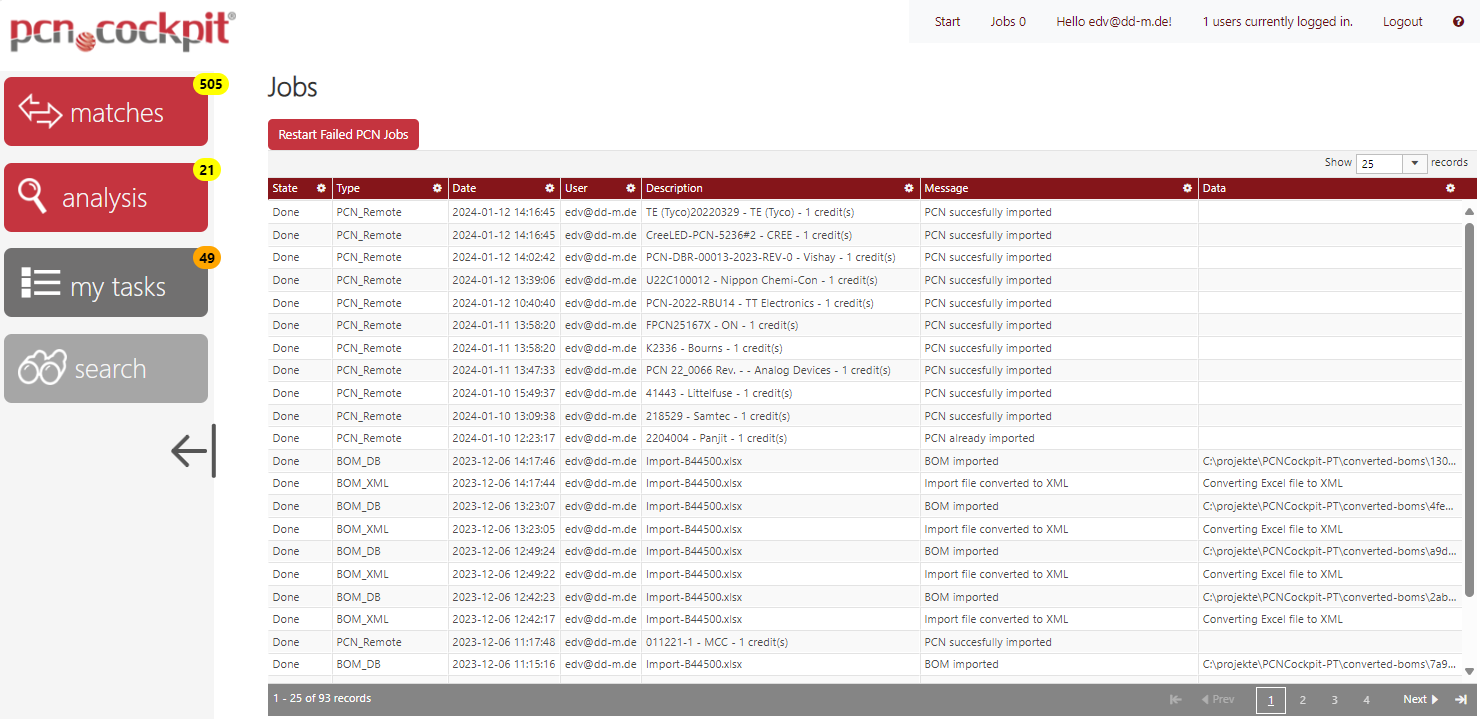
Task: Expand the Show records dropdown
Action: click(x=1414, y=163)
